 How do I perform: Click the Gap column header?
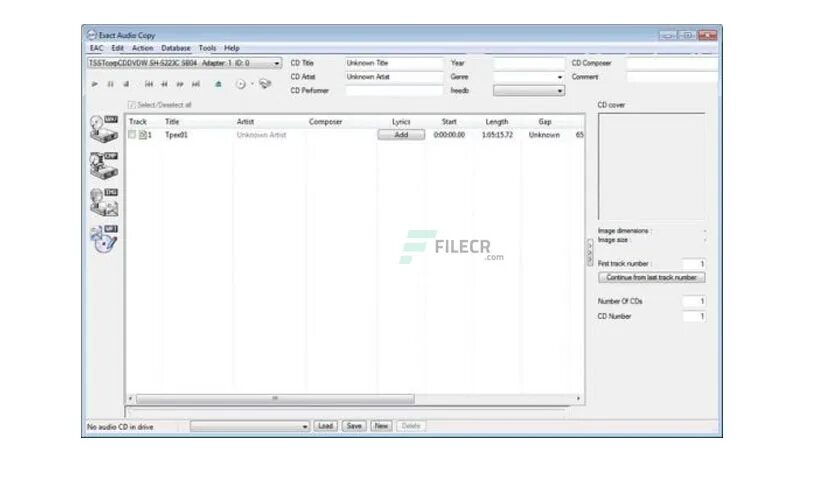[545, 122]
